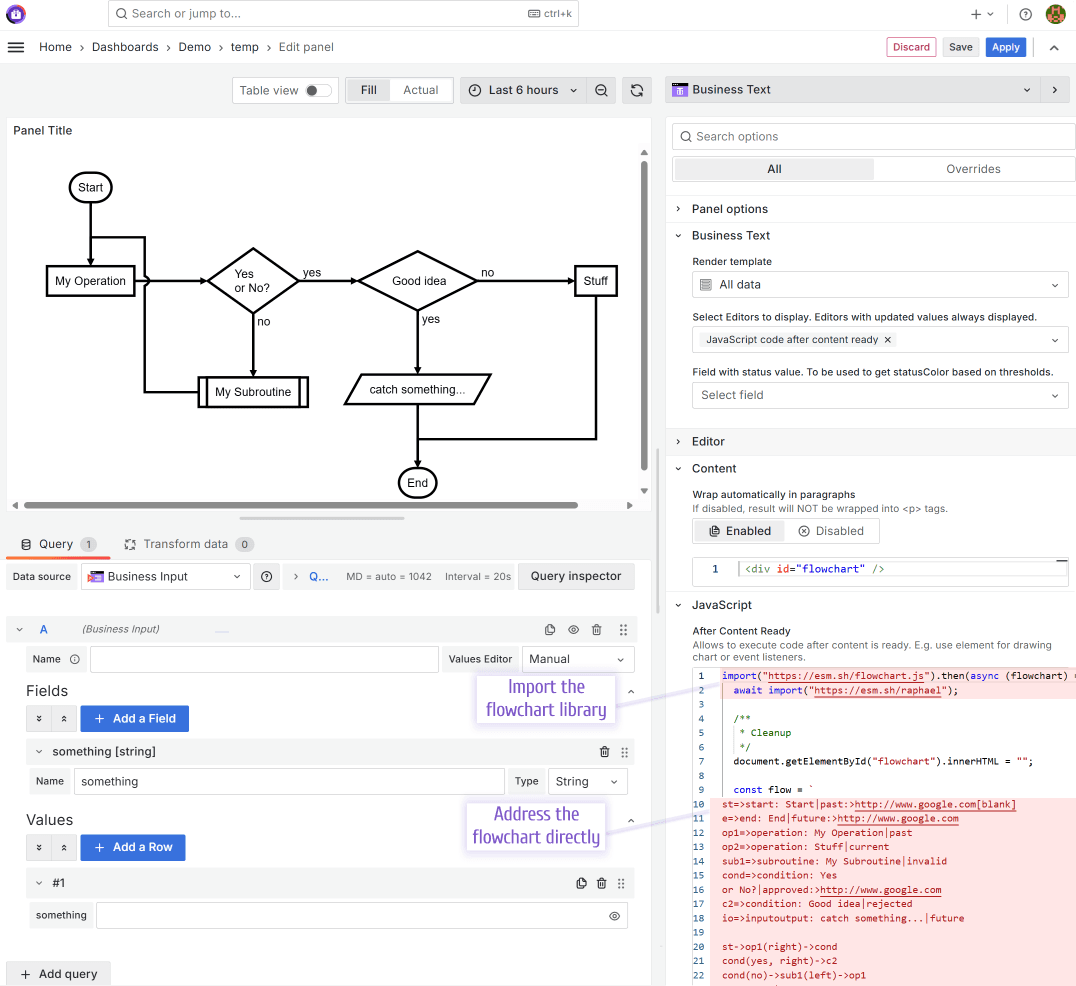Screen dimensions: 1076x986
Task: Toggle the Table view switch
Action: coord(317,90)
